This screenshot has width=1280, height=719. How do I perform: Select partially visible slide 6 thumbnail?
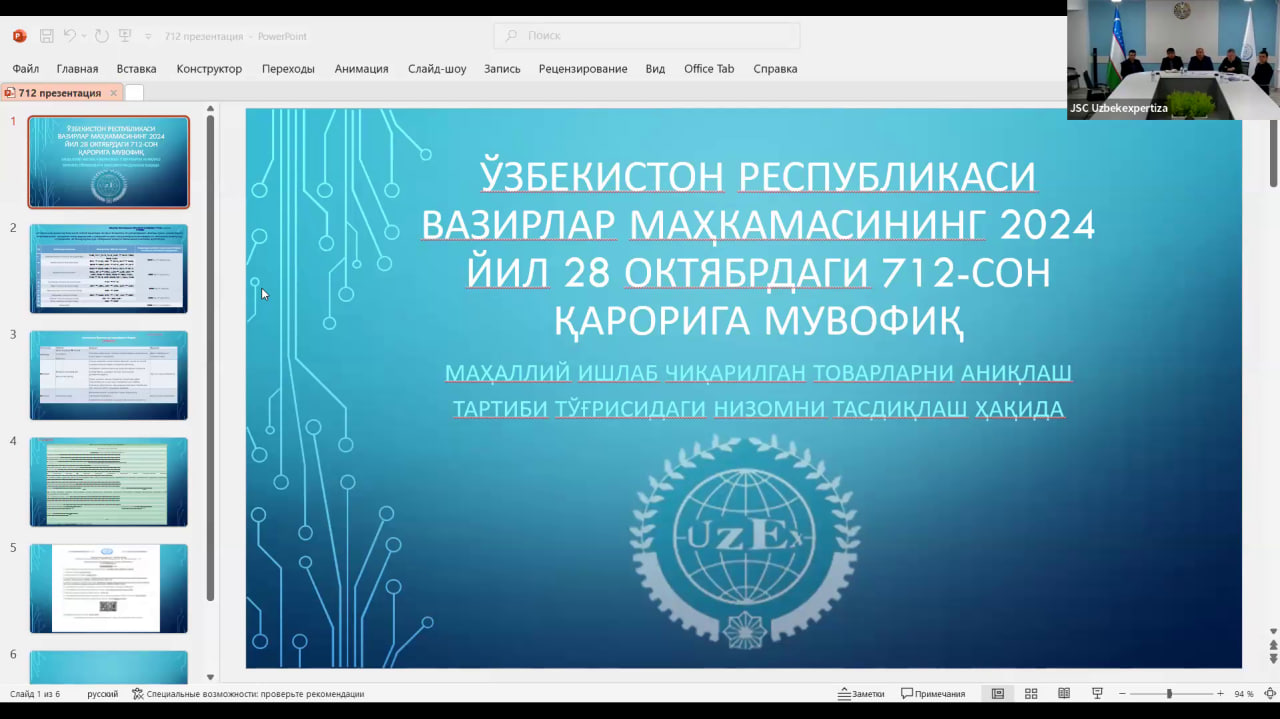click(108, 667)
